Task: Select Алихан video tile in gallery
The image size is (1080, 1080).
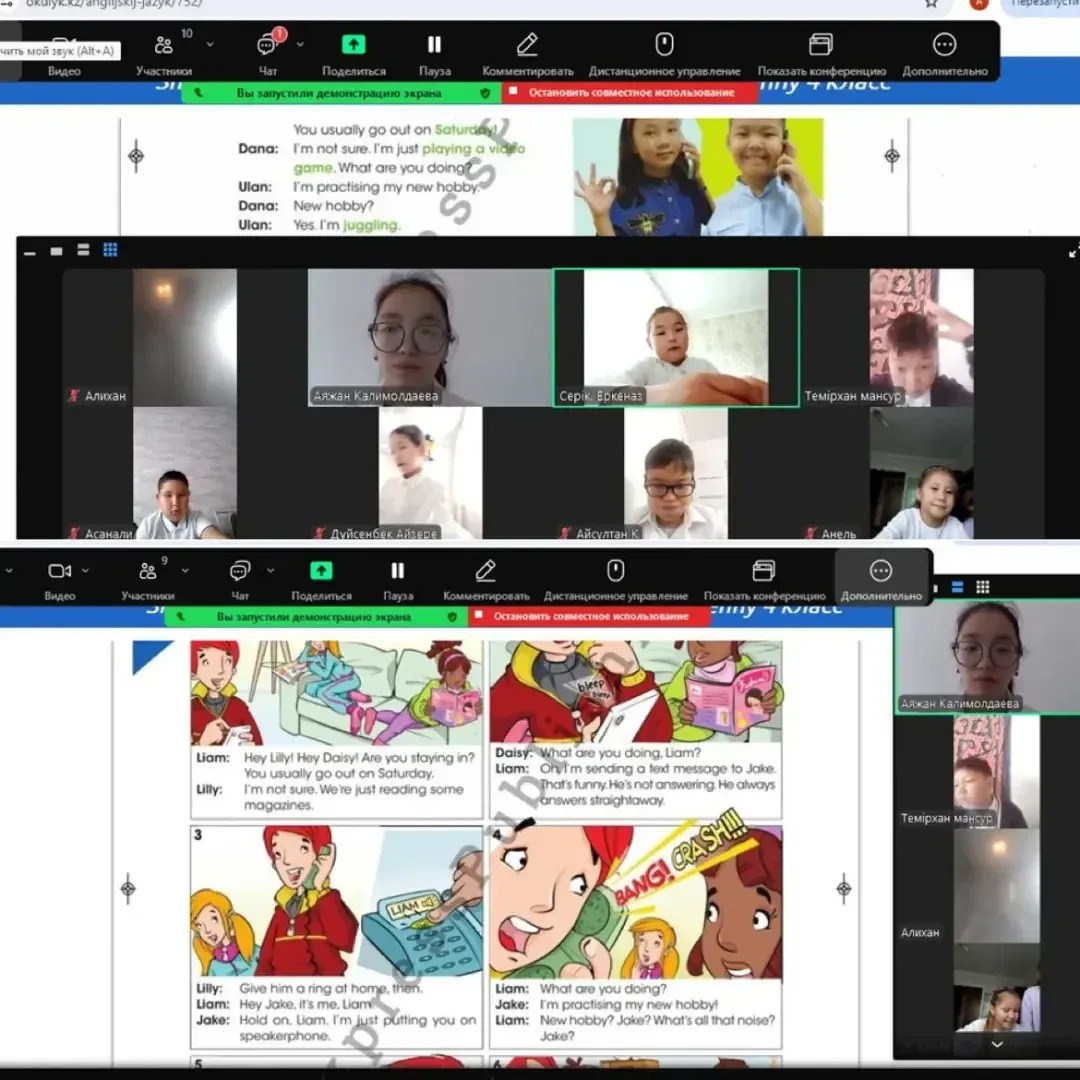Action: click(185, 338)
